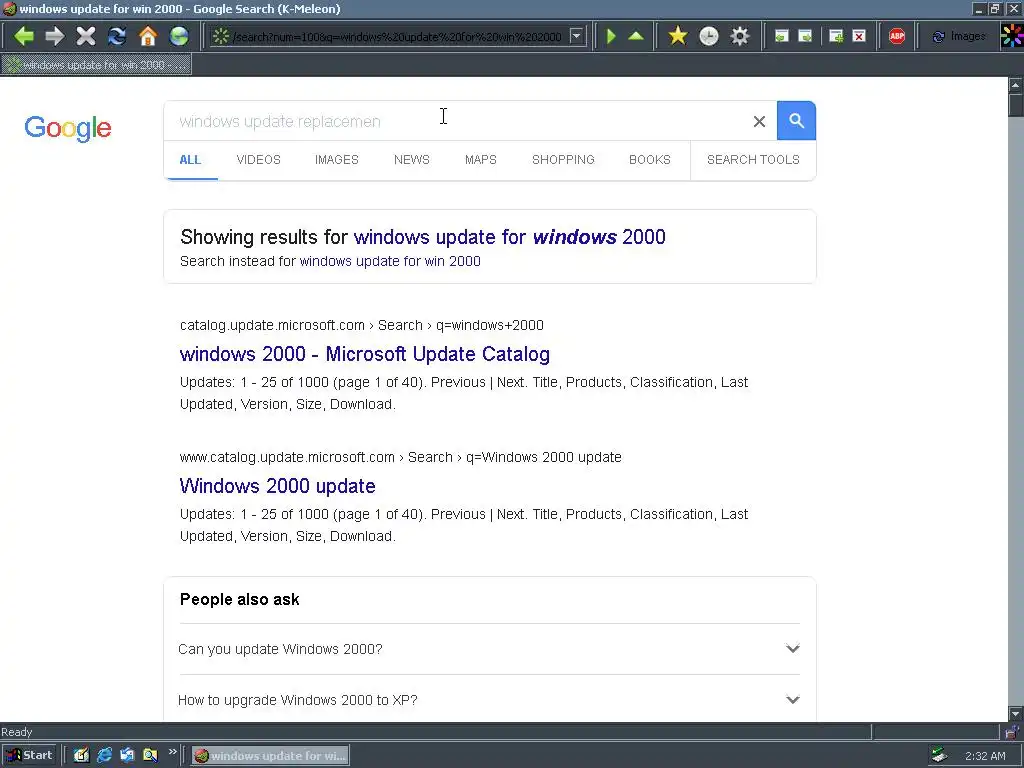Switch to NEWS results tab
This screenshot has height=768, width=1024.
coord(411,160)
